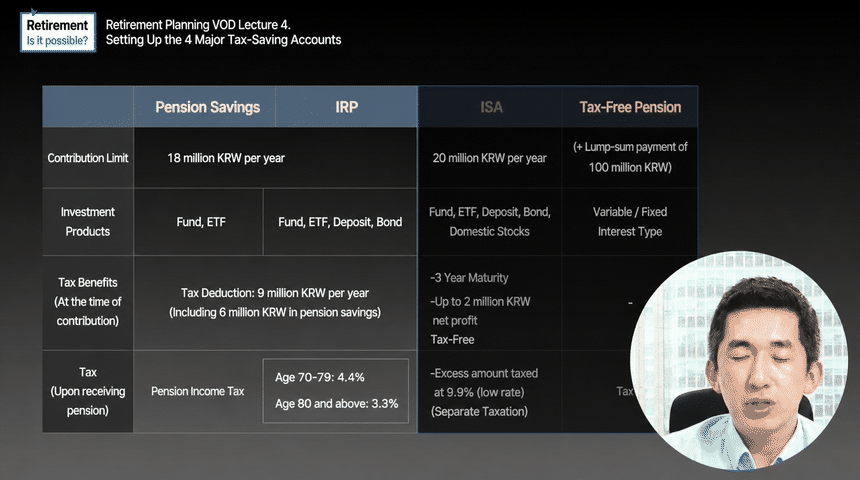The image size is (860, 480).
Task: Click the 'Lump-sum payment of 100 million KRW' cell
Action: 630,157
